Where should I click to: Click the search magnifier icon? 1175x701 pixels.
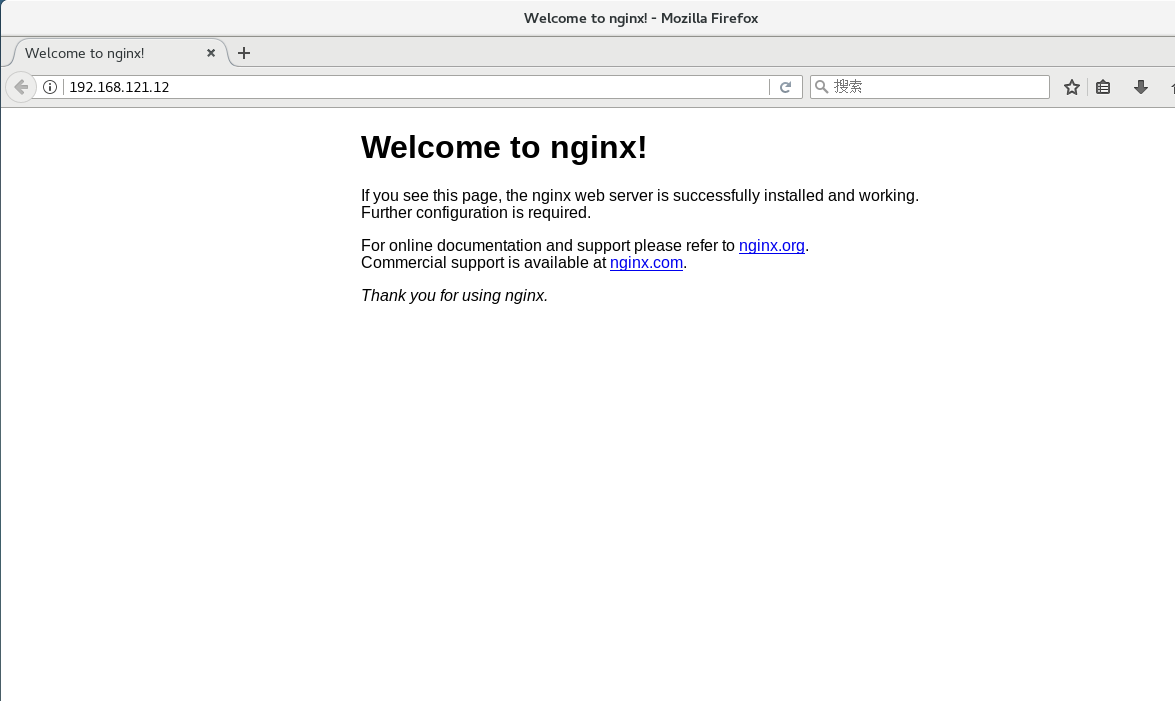coord(821,87)
